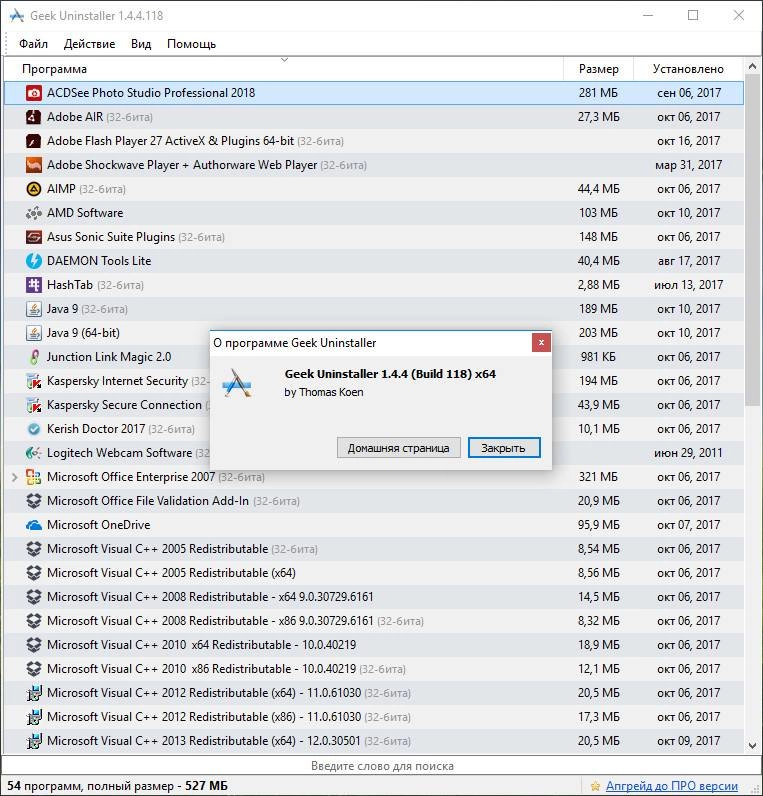Open the Помощь menu
This screenshot has width=763, height=796.
191,44
